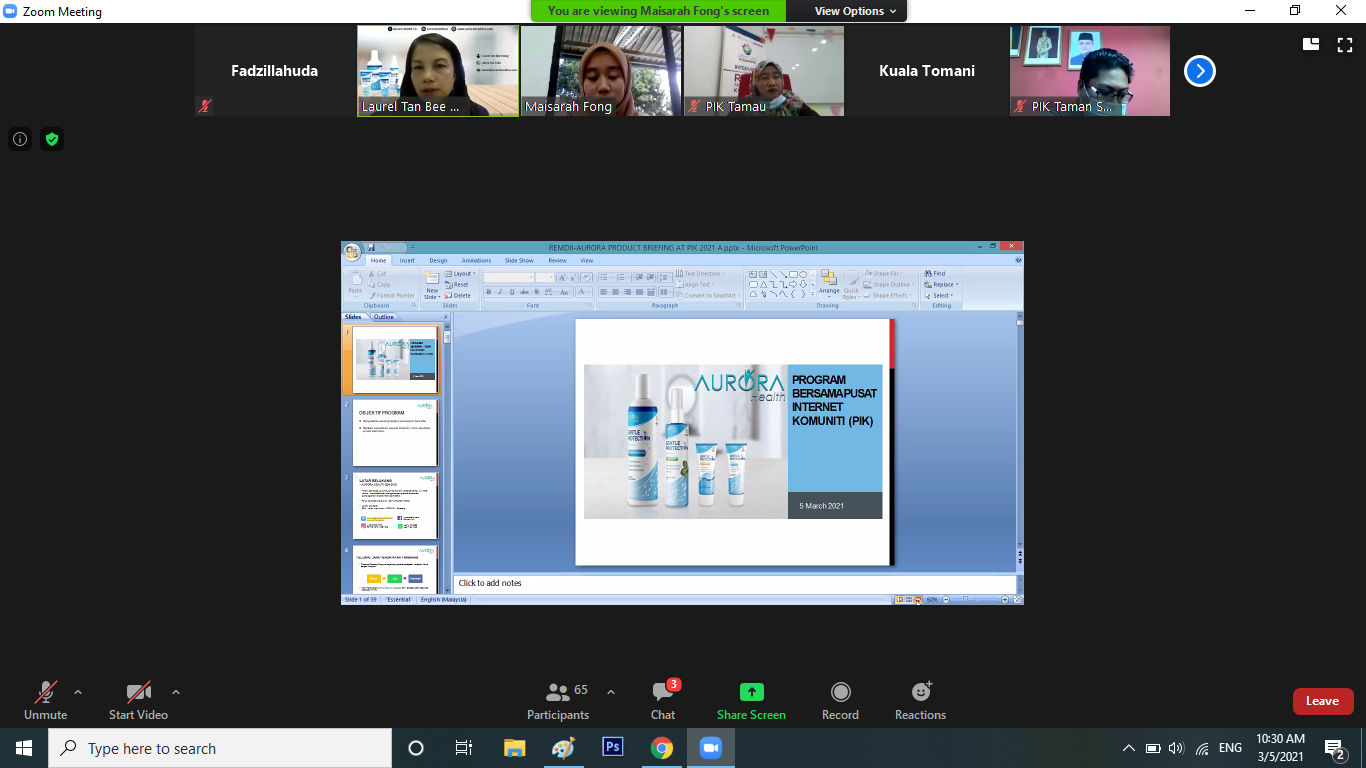Open Google Chrome from taskbar
The height and width of the screenshot is (768, 1366).
(x=661, y=748)
